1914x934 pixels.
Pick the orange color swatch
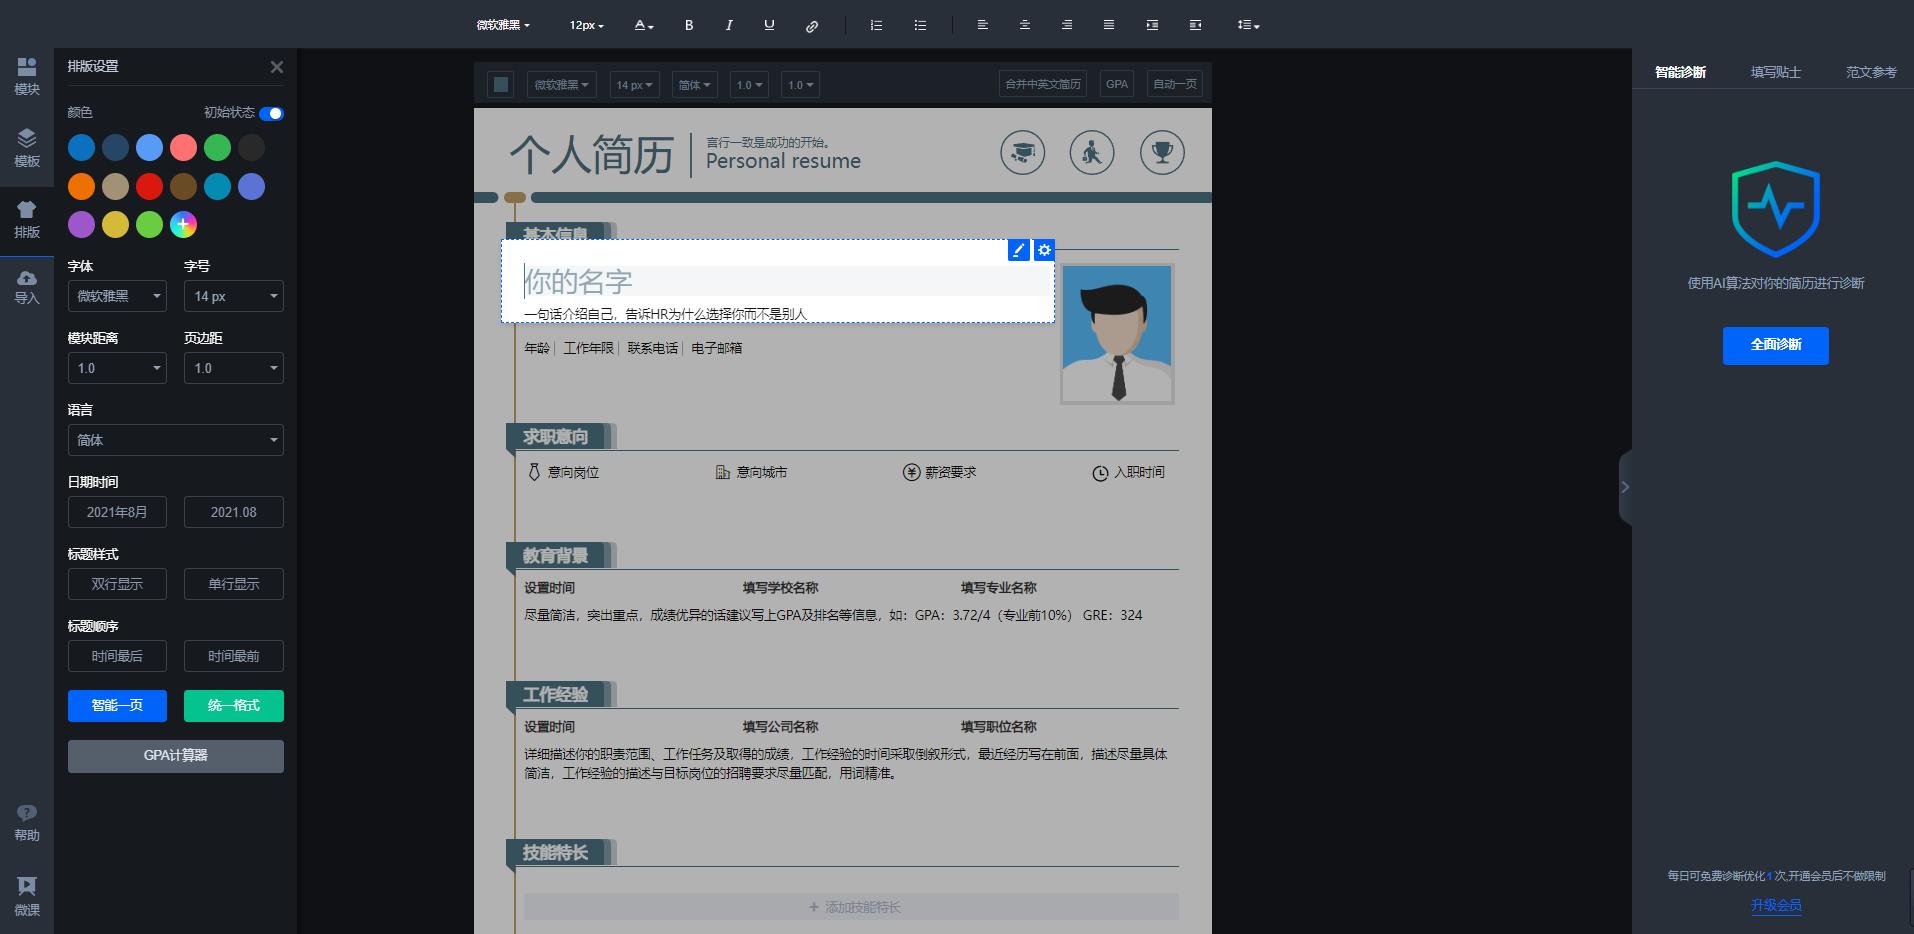pyautogui.click(x=82, y=186)
